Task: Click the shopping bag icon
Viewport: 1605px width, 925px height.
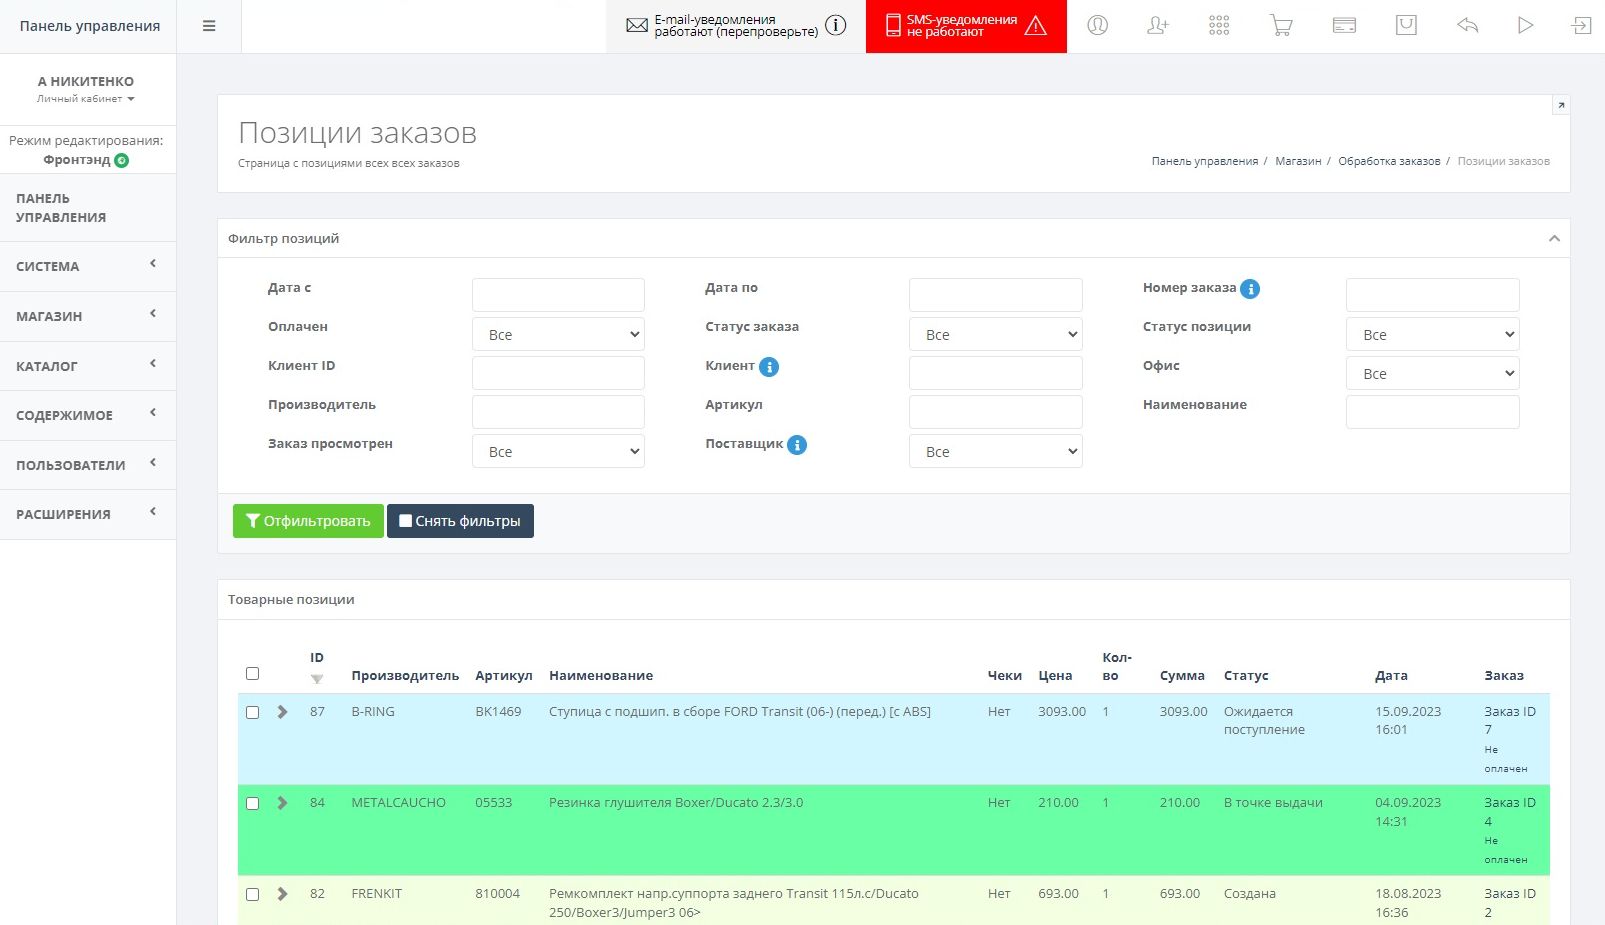Action: coord(1406,26)
